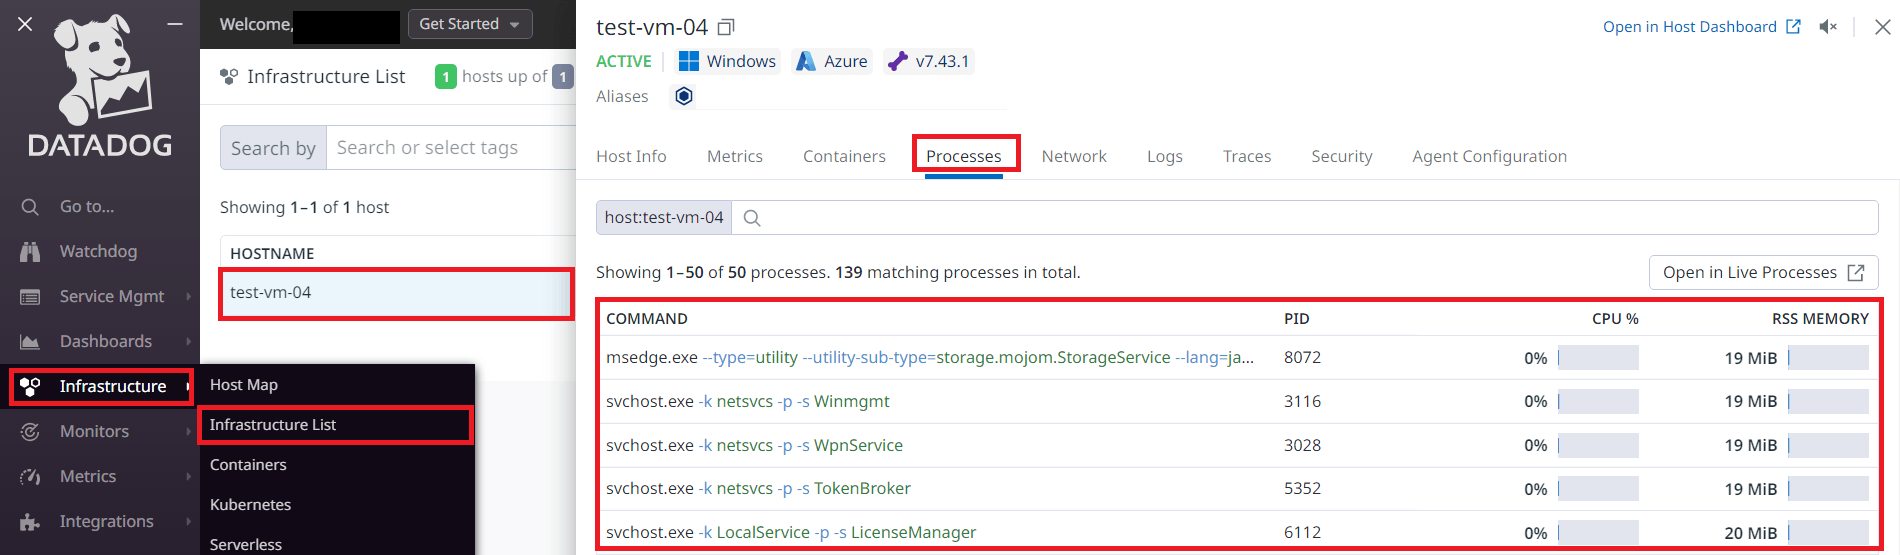Select the svchost.exe Winmgmt process row
The height and width of the screenshot is (555, 1900).
click(1237, 402)
